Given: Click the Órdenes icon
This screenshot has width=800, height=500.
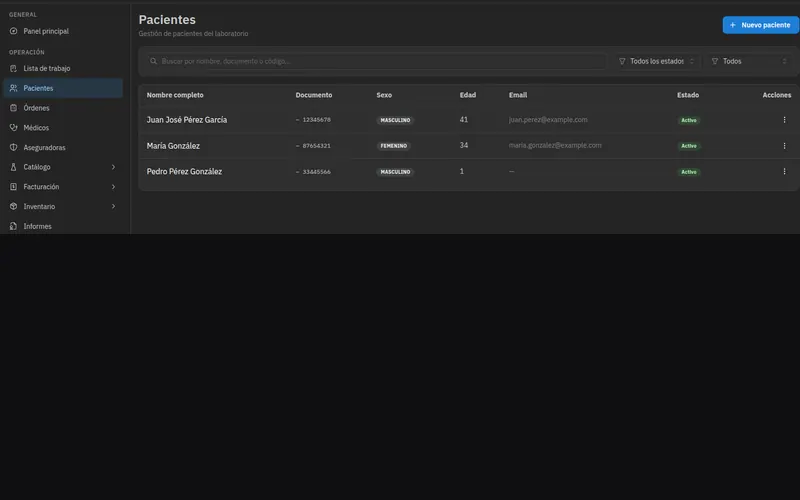Looking at the screenshot, I should pos(13,108).
